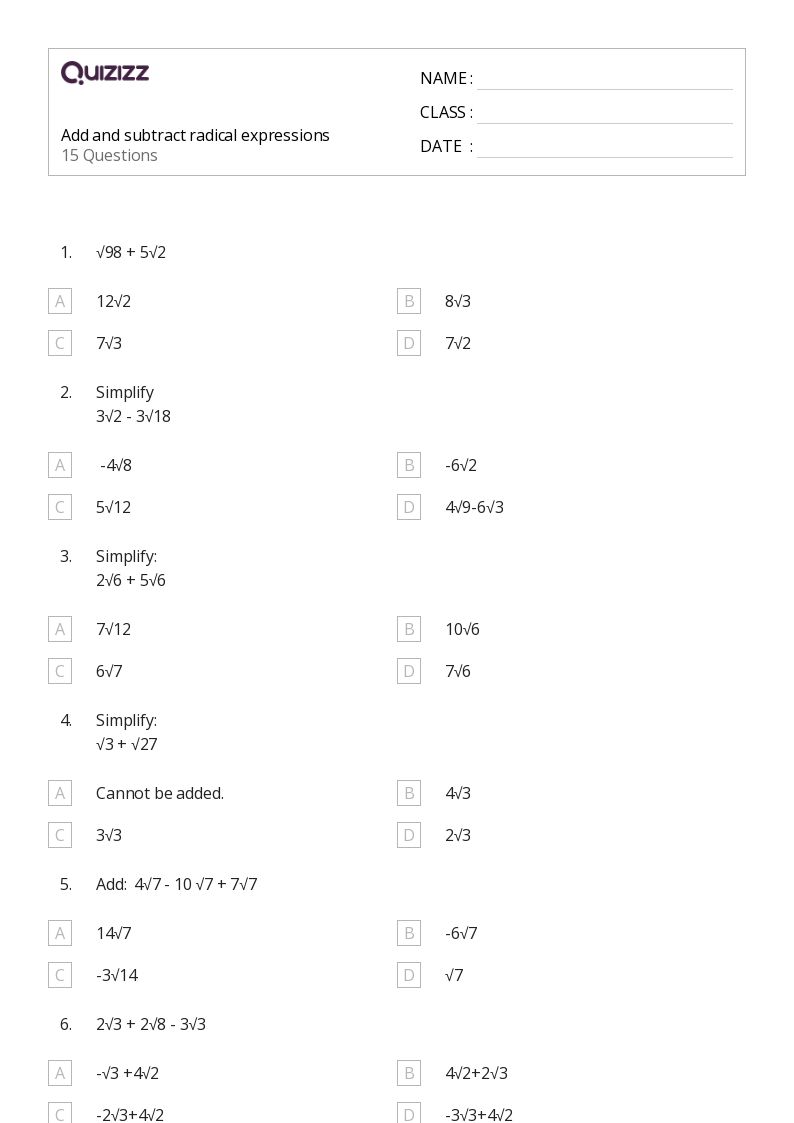Choose option D with √7
Viewport: 794px width, 1123px height.
coord(409,975)
